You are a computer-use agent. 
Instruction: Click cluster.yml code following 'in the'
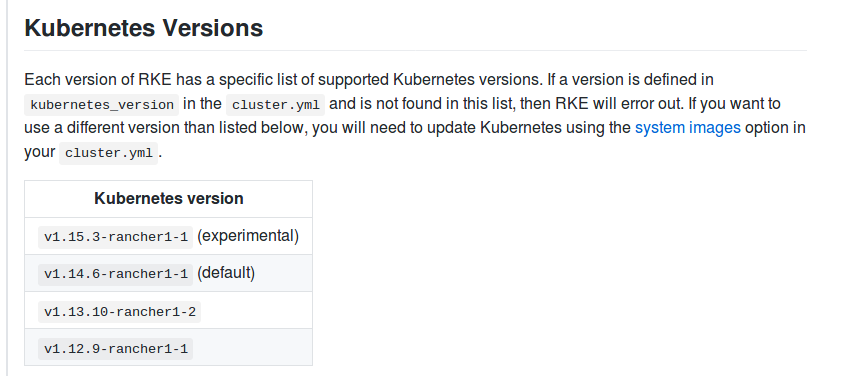point(275,105)
